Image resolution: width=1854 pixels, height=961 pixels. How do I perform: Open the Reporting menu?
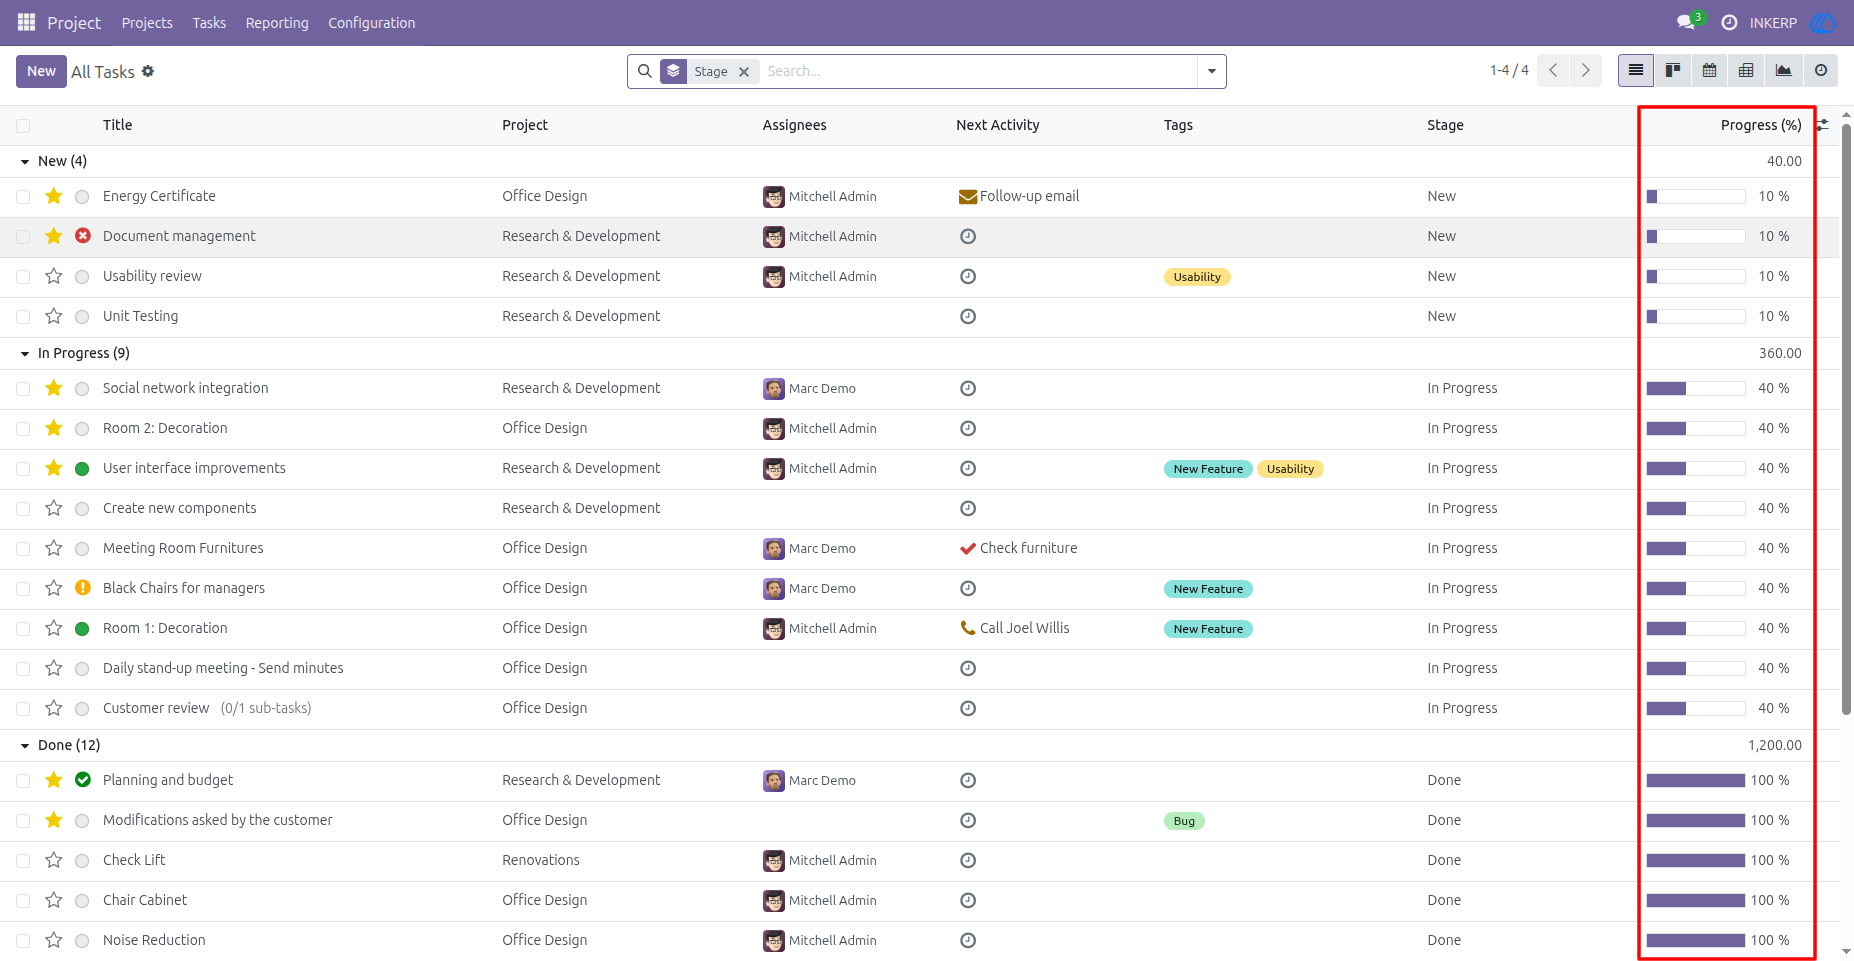click(x=277, y=22)
